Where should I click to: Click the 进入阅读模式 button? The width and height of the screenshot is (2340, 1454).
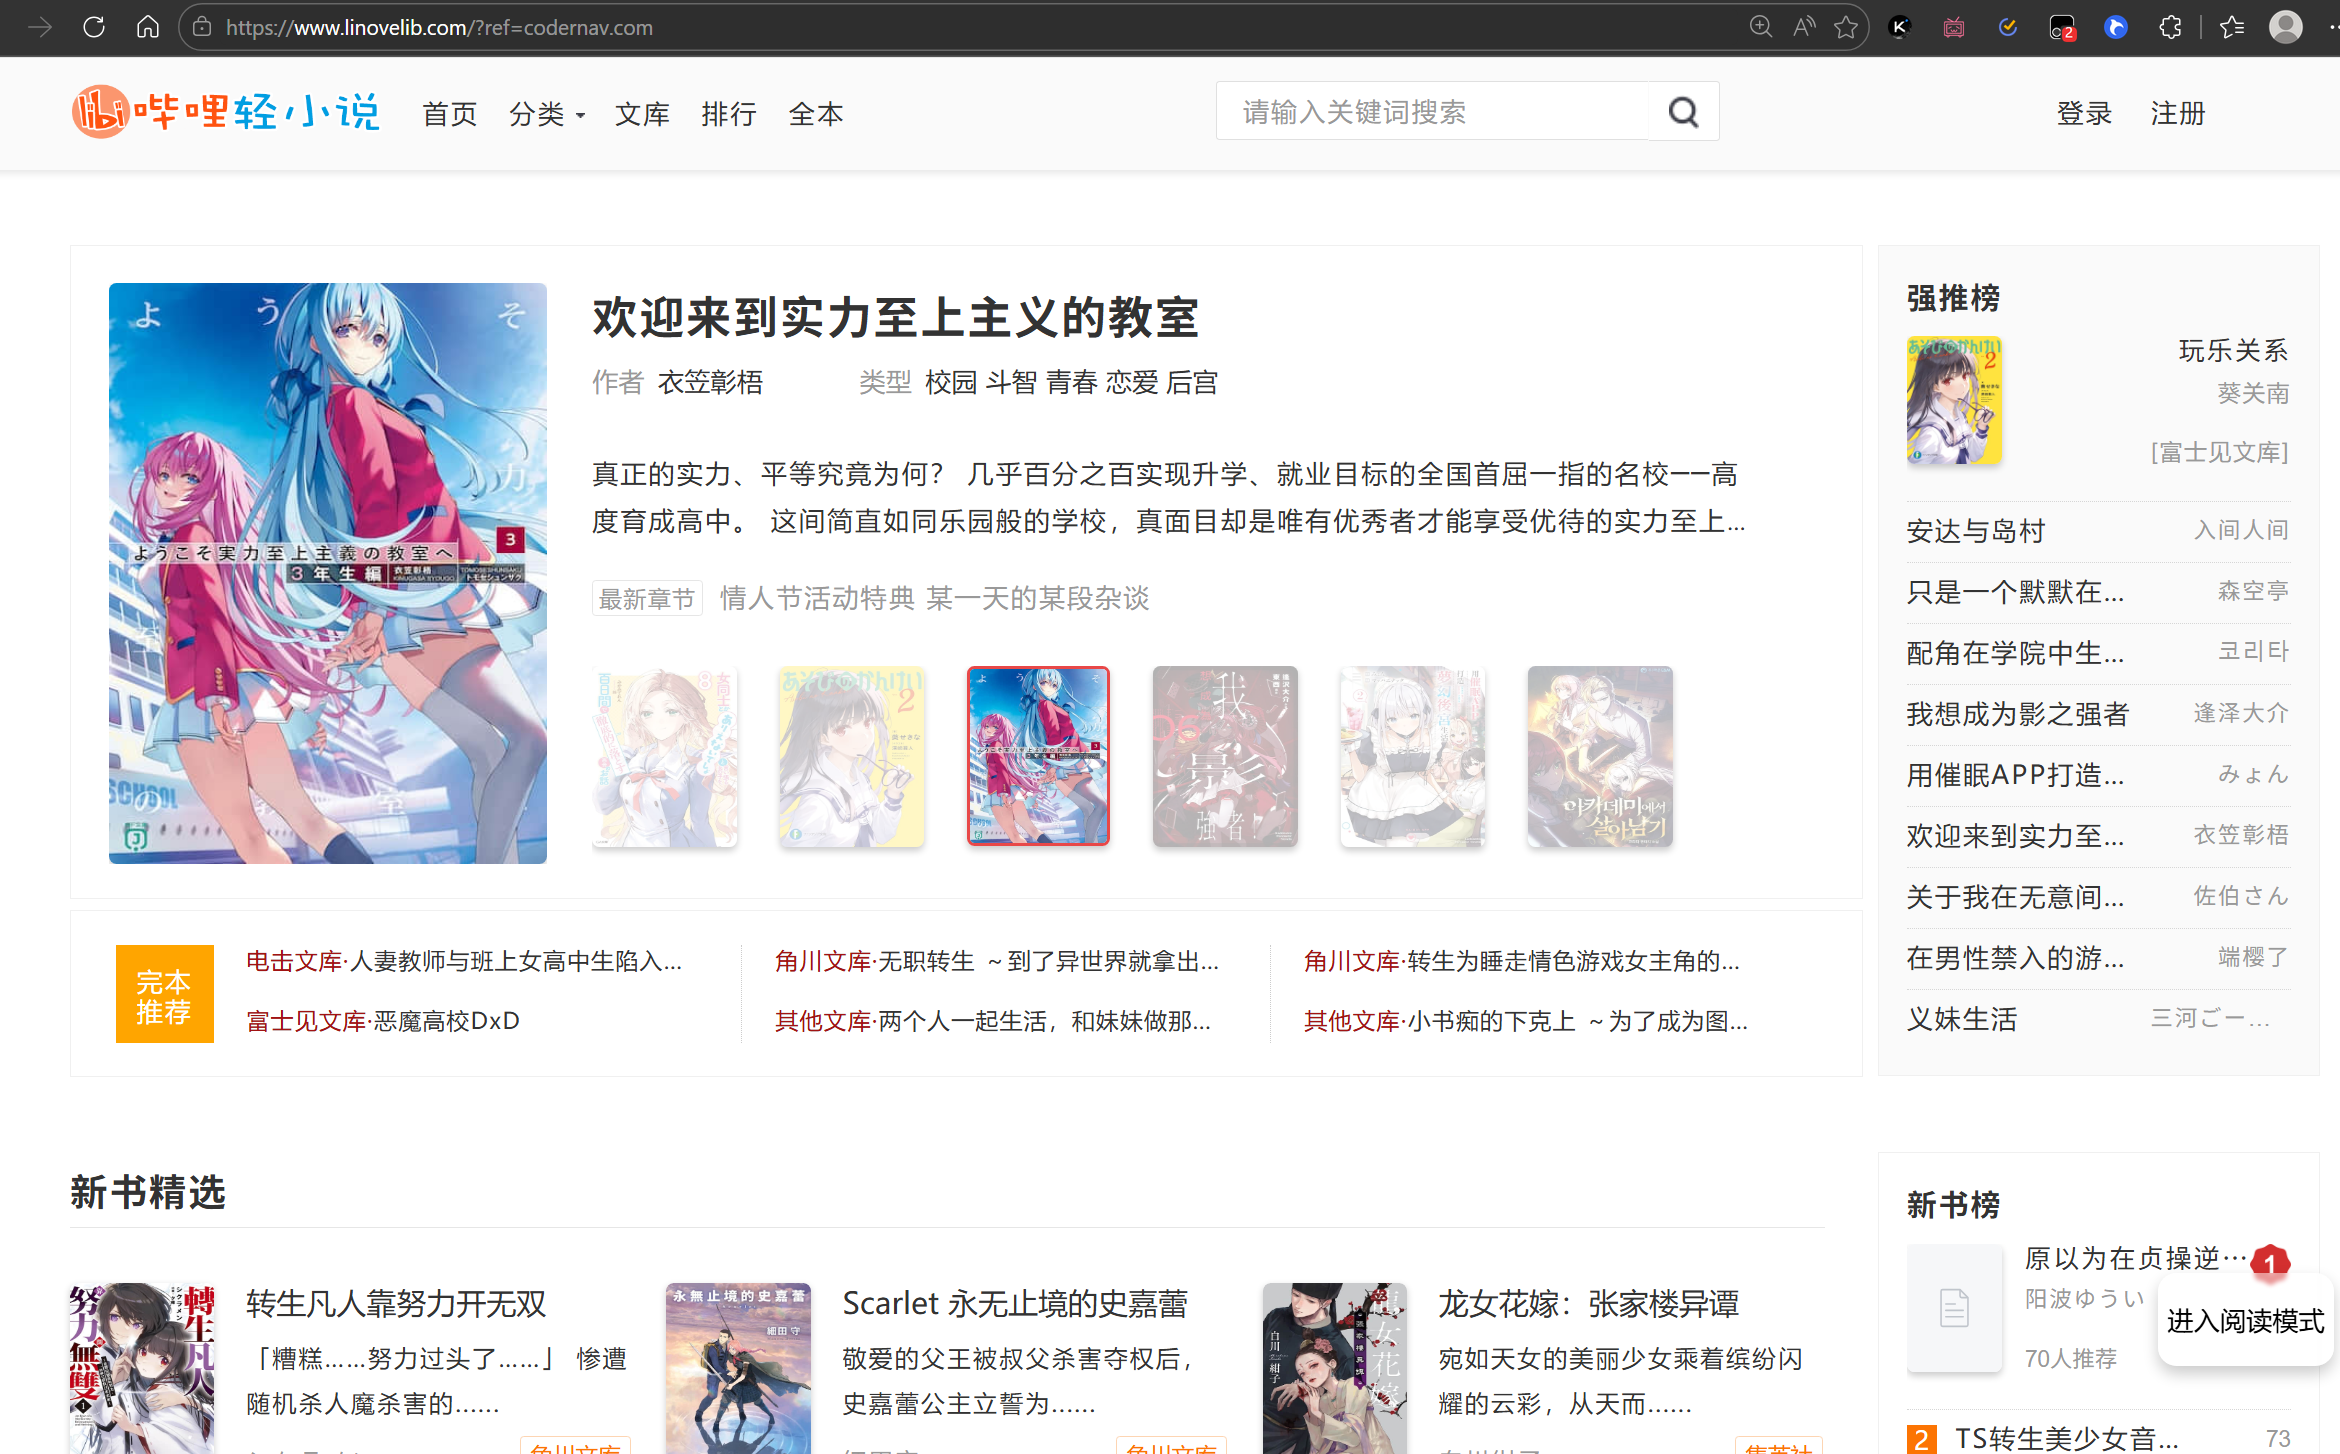[2245, 1321]
